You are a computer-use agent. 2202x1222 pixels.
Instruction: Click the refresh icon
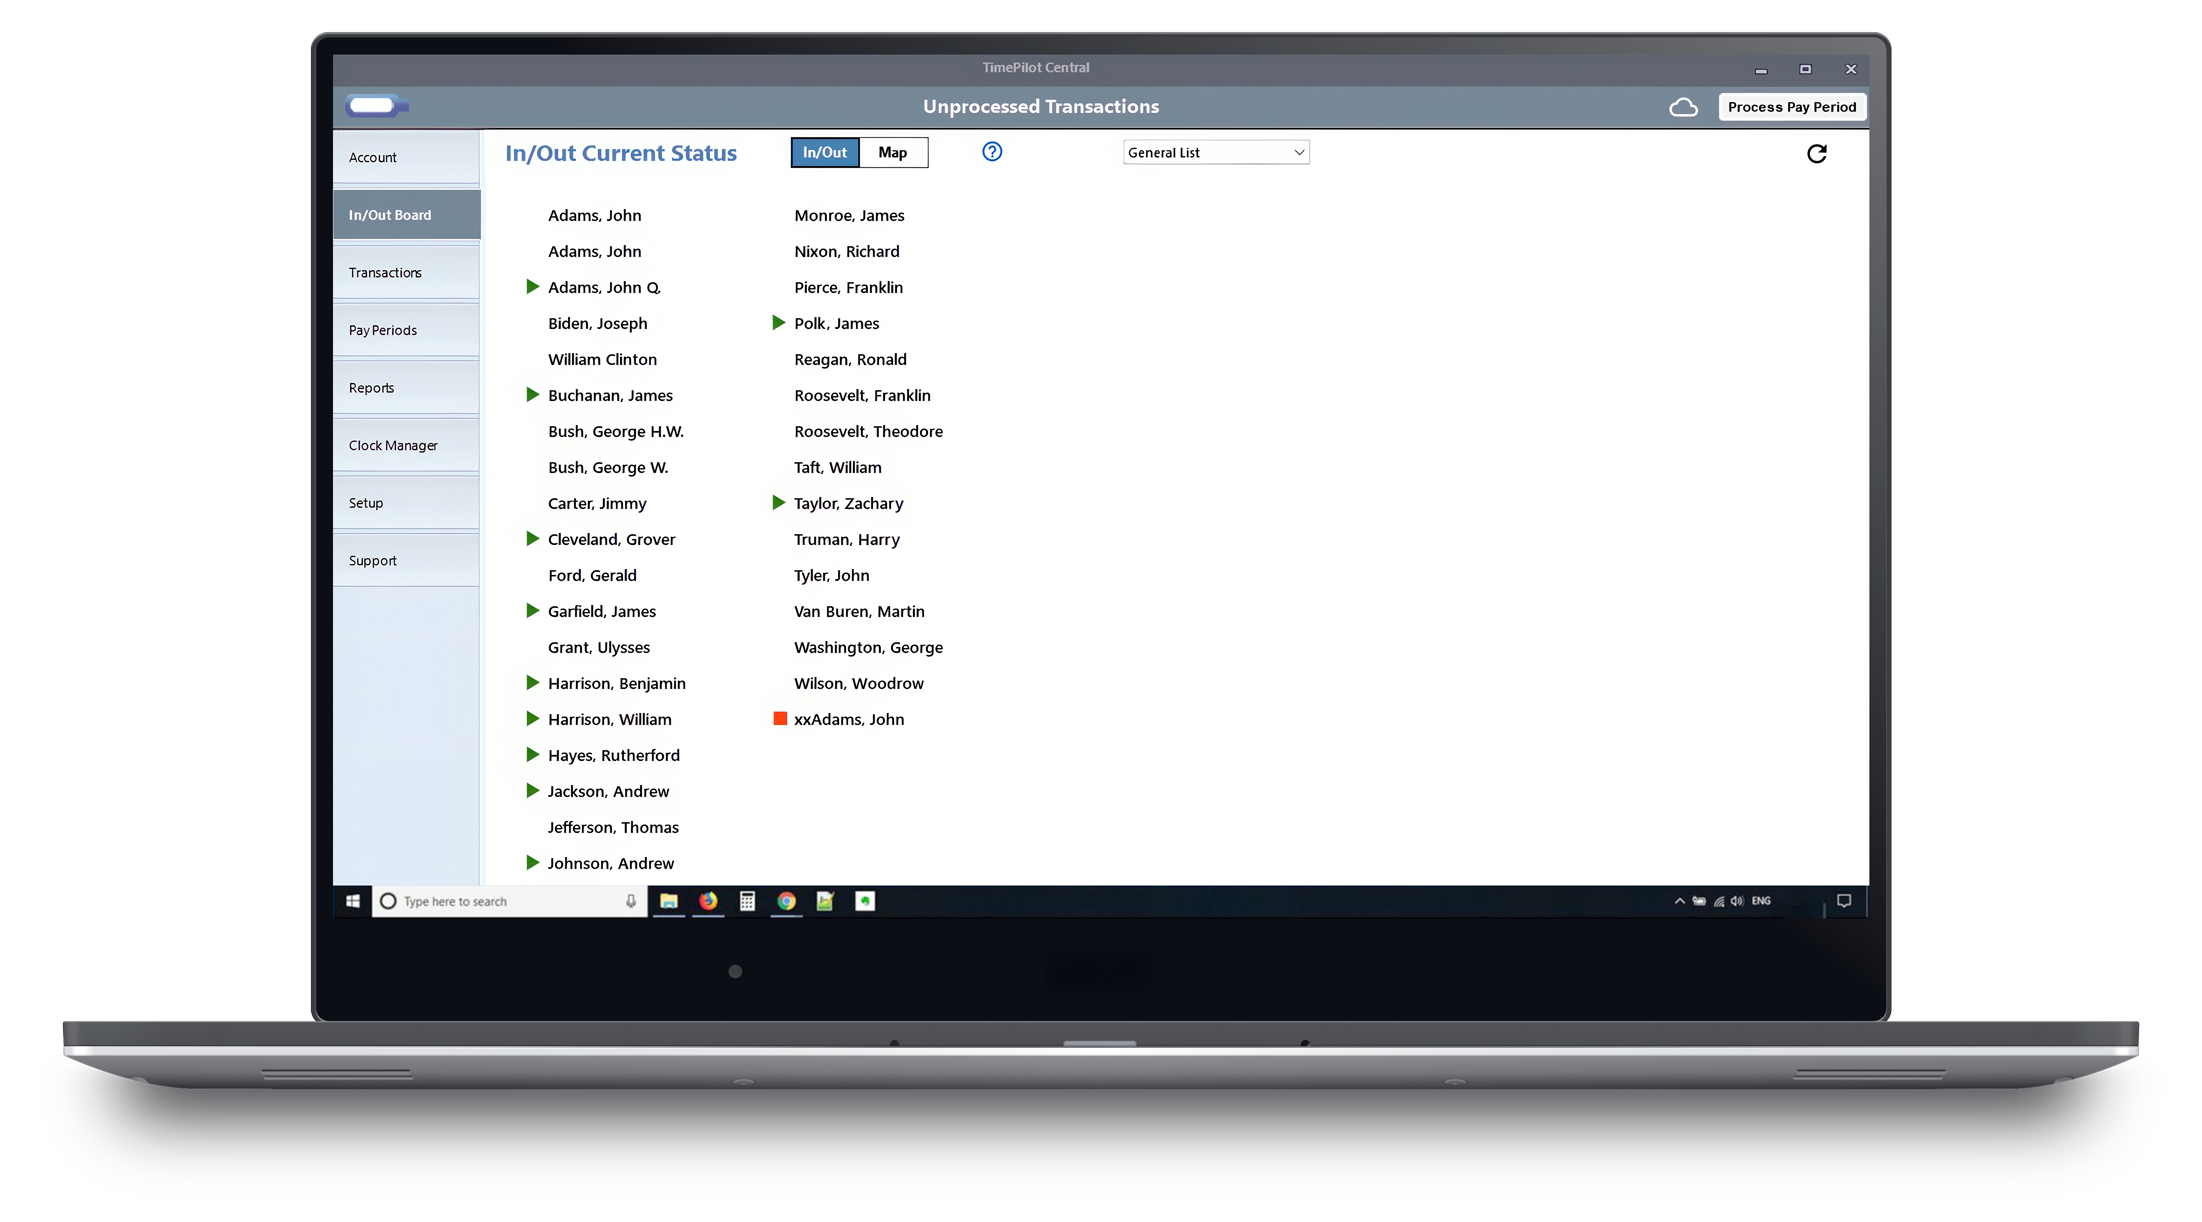click(x=1816, y=154)
